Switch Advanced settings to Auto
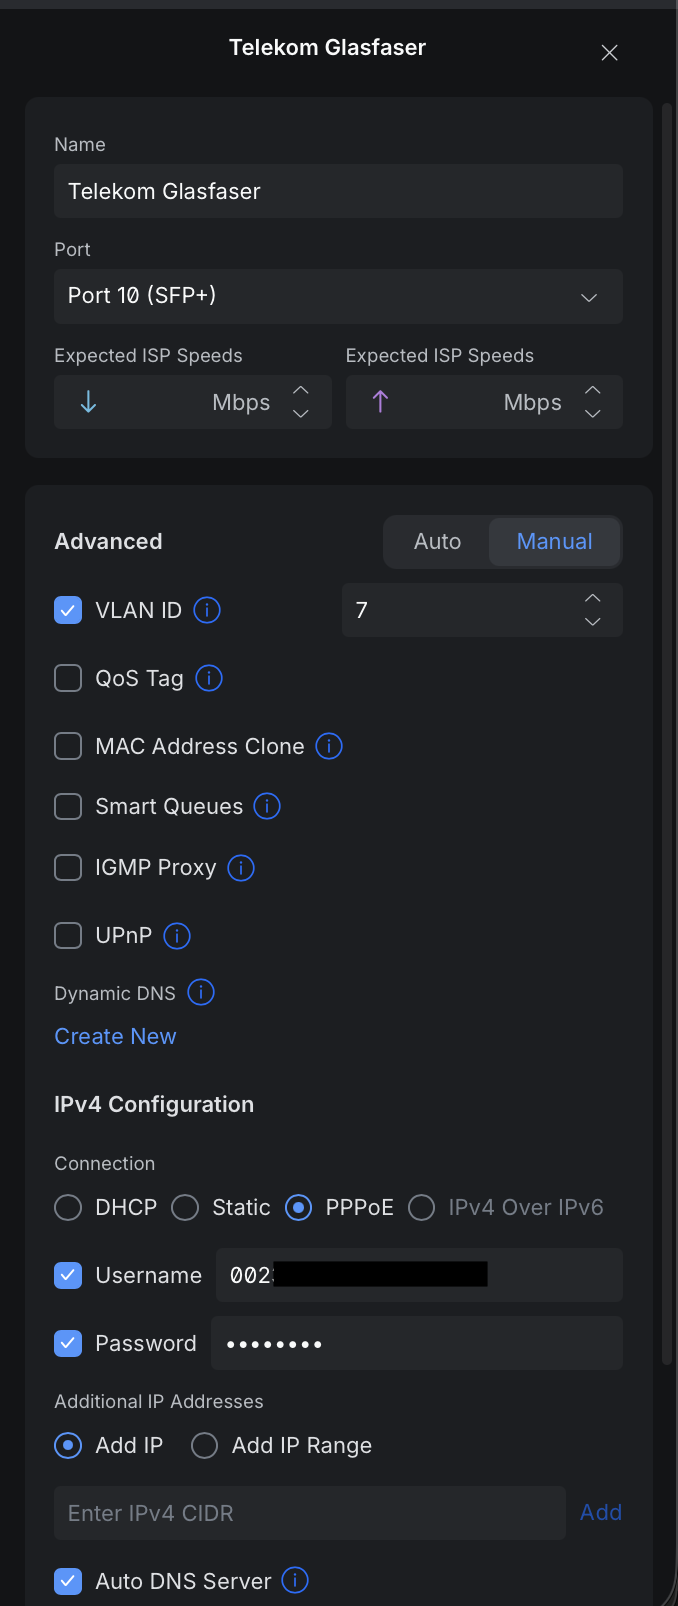The width and height of the screenshot is (678, 1606). (437, 541)
